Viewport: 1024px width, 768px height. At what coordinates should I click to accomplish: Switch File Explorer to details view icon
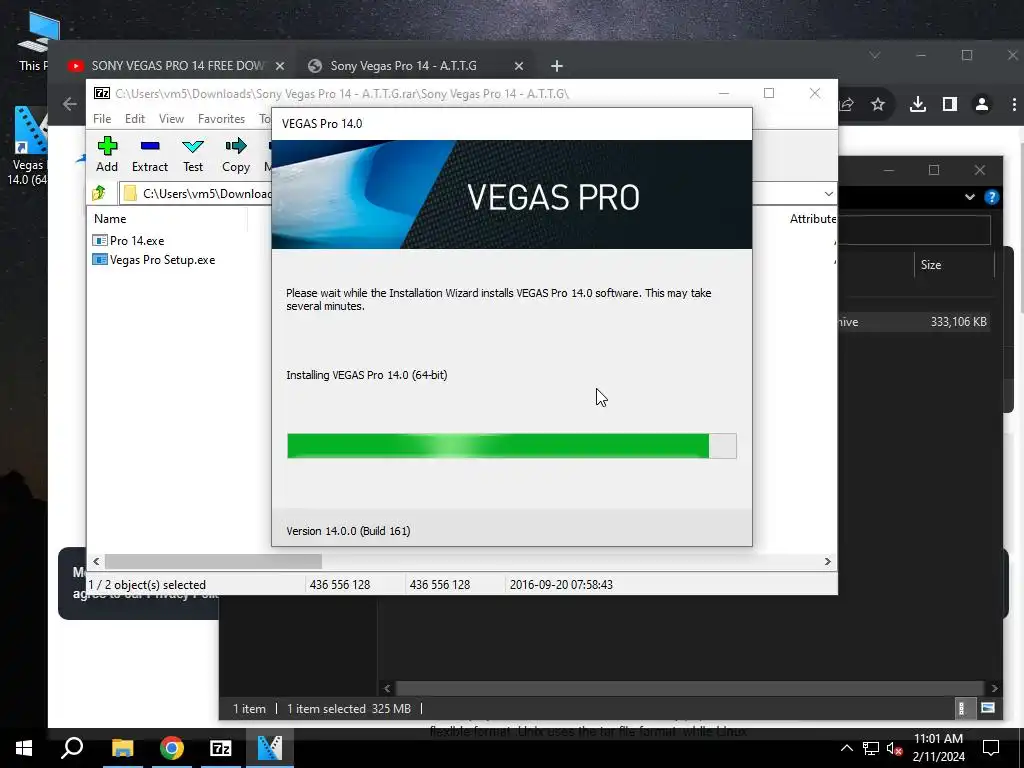click(x=961, y=709)
